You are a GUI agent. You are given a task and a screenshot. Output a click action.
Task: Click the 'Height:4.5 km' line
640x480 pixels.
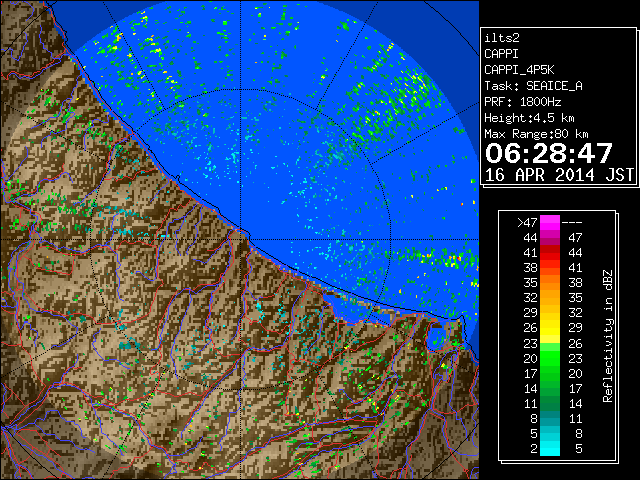[x=529, y=118]
